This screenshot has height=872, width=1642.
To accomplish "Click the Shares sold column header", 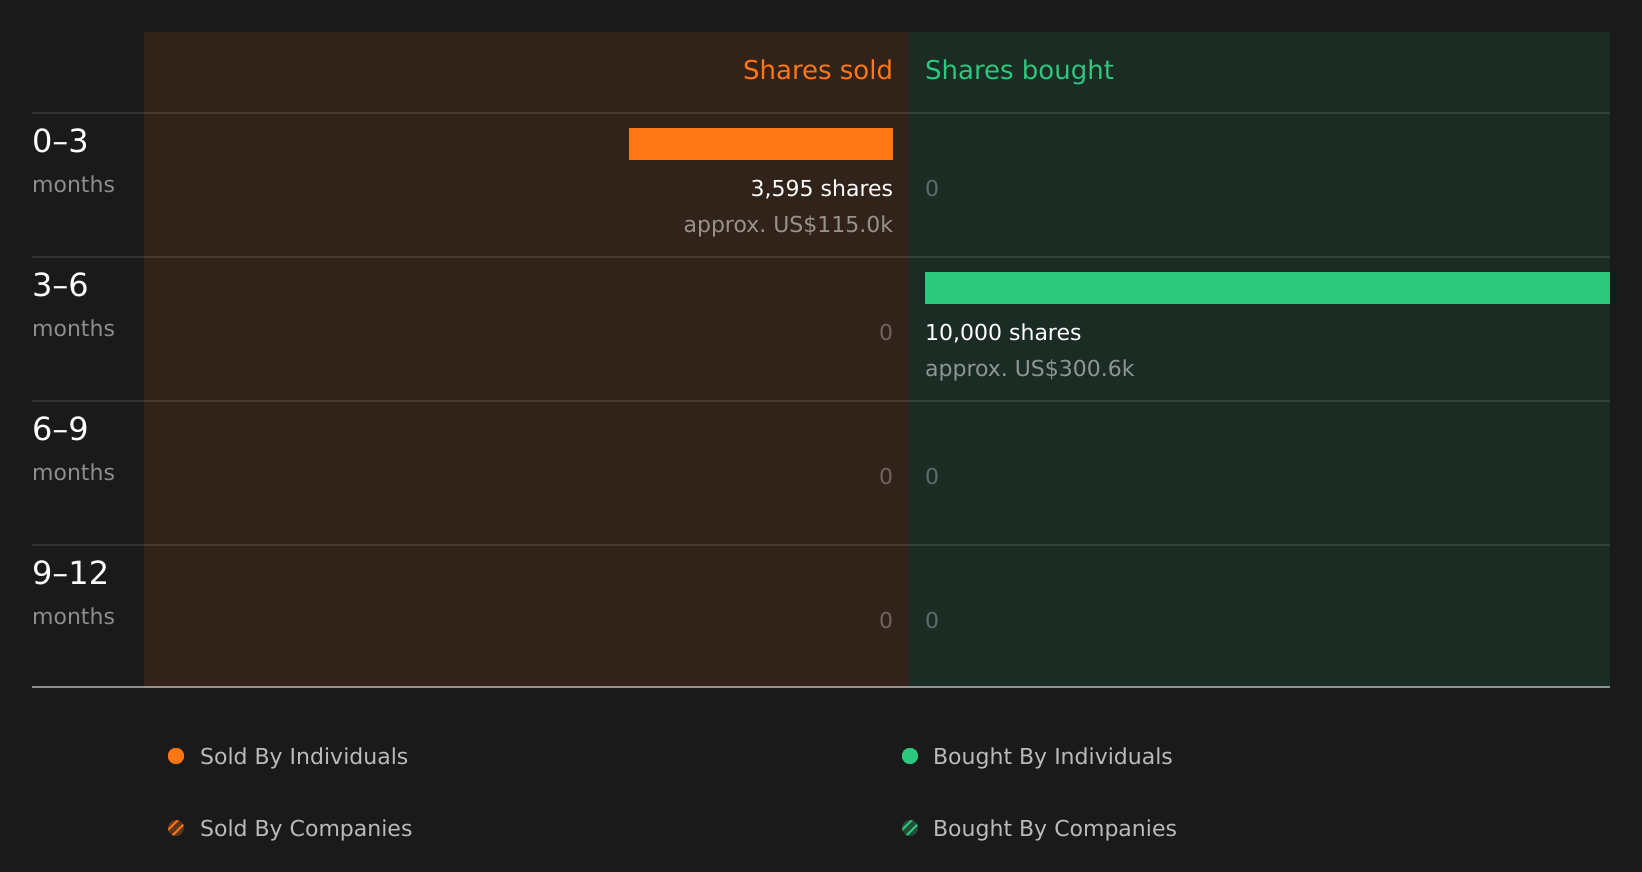I will point(818,70).
